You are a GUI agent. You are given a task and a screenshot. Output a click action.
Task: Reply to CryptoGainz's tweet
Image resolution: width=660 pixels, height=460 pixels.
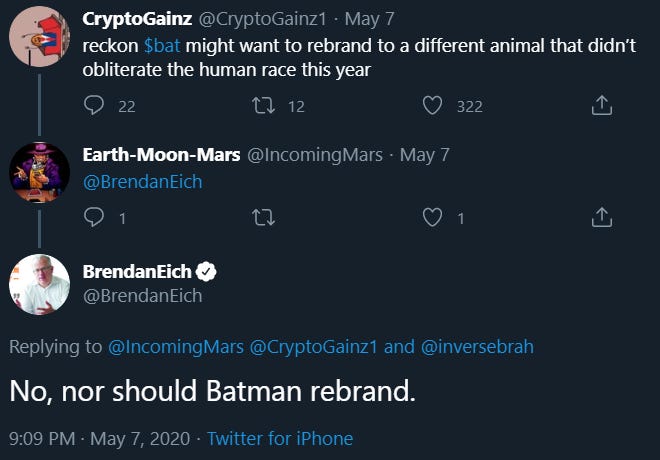(x=95, y=106)
